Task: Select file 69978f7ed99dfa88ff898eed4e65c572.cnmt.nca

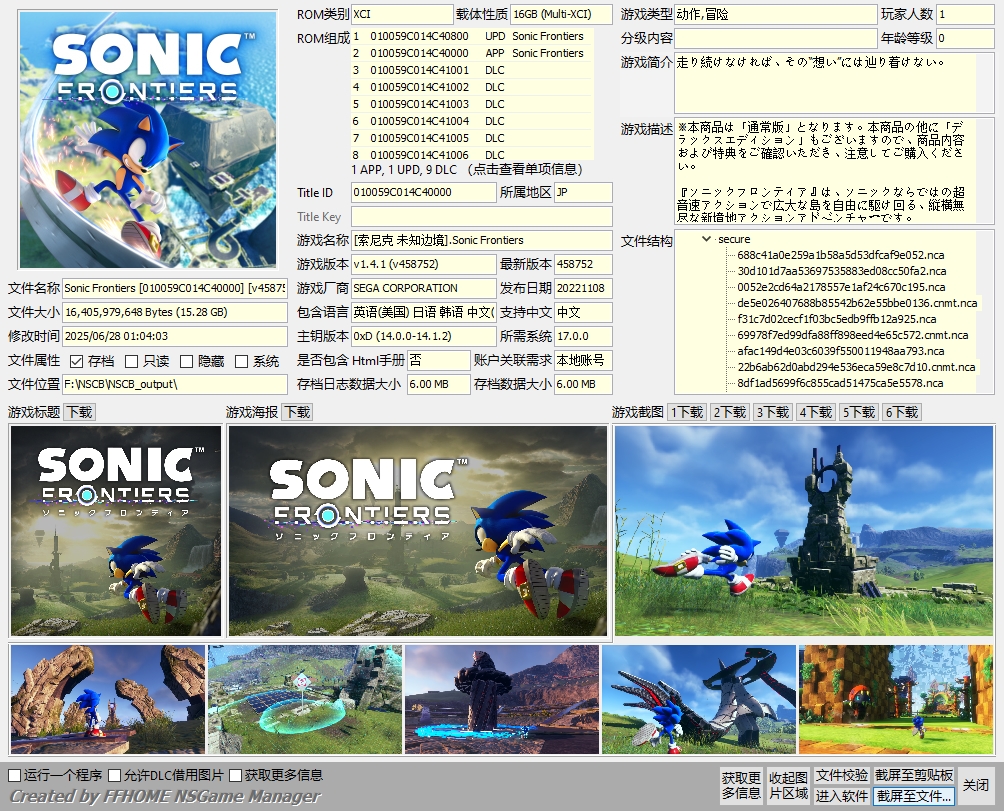Action: [852, 335]
